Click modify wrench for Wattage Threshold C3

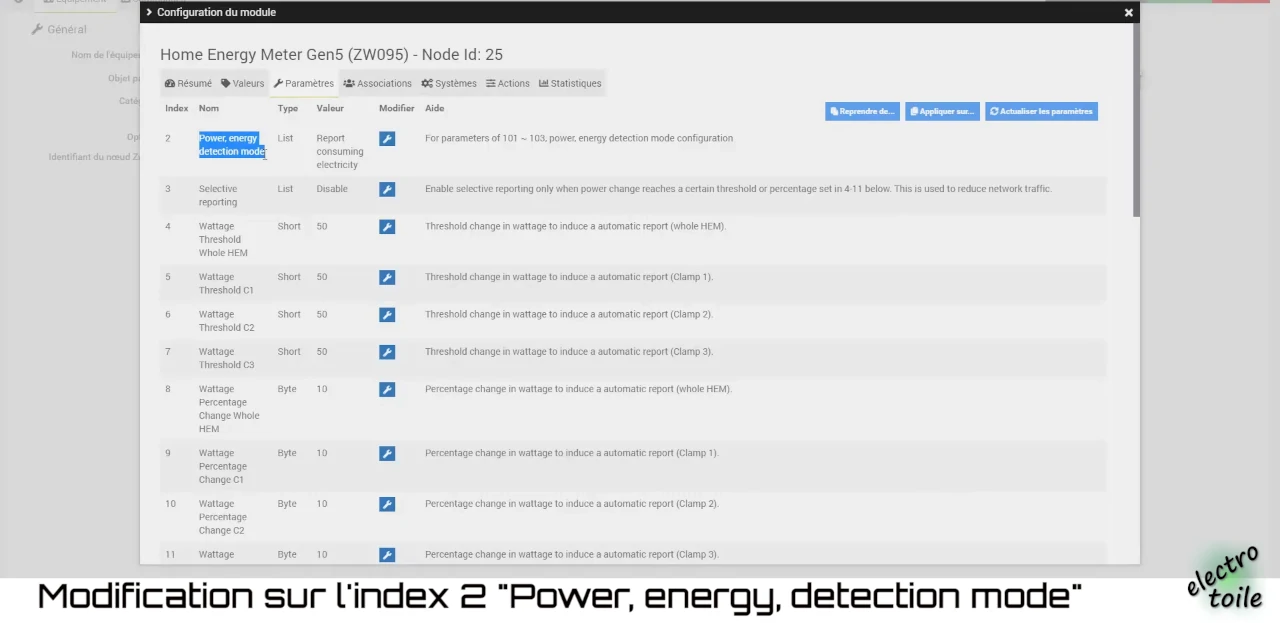pyautogui.click(x=387, y=352)
